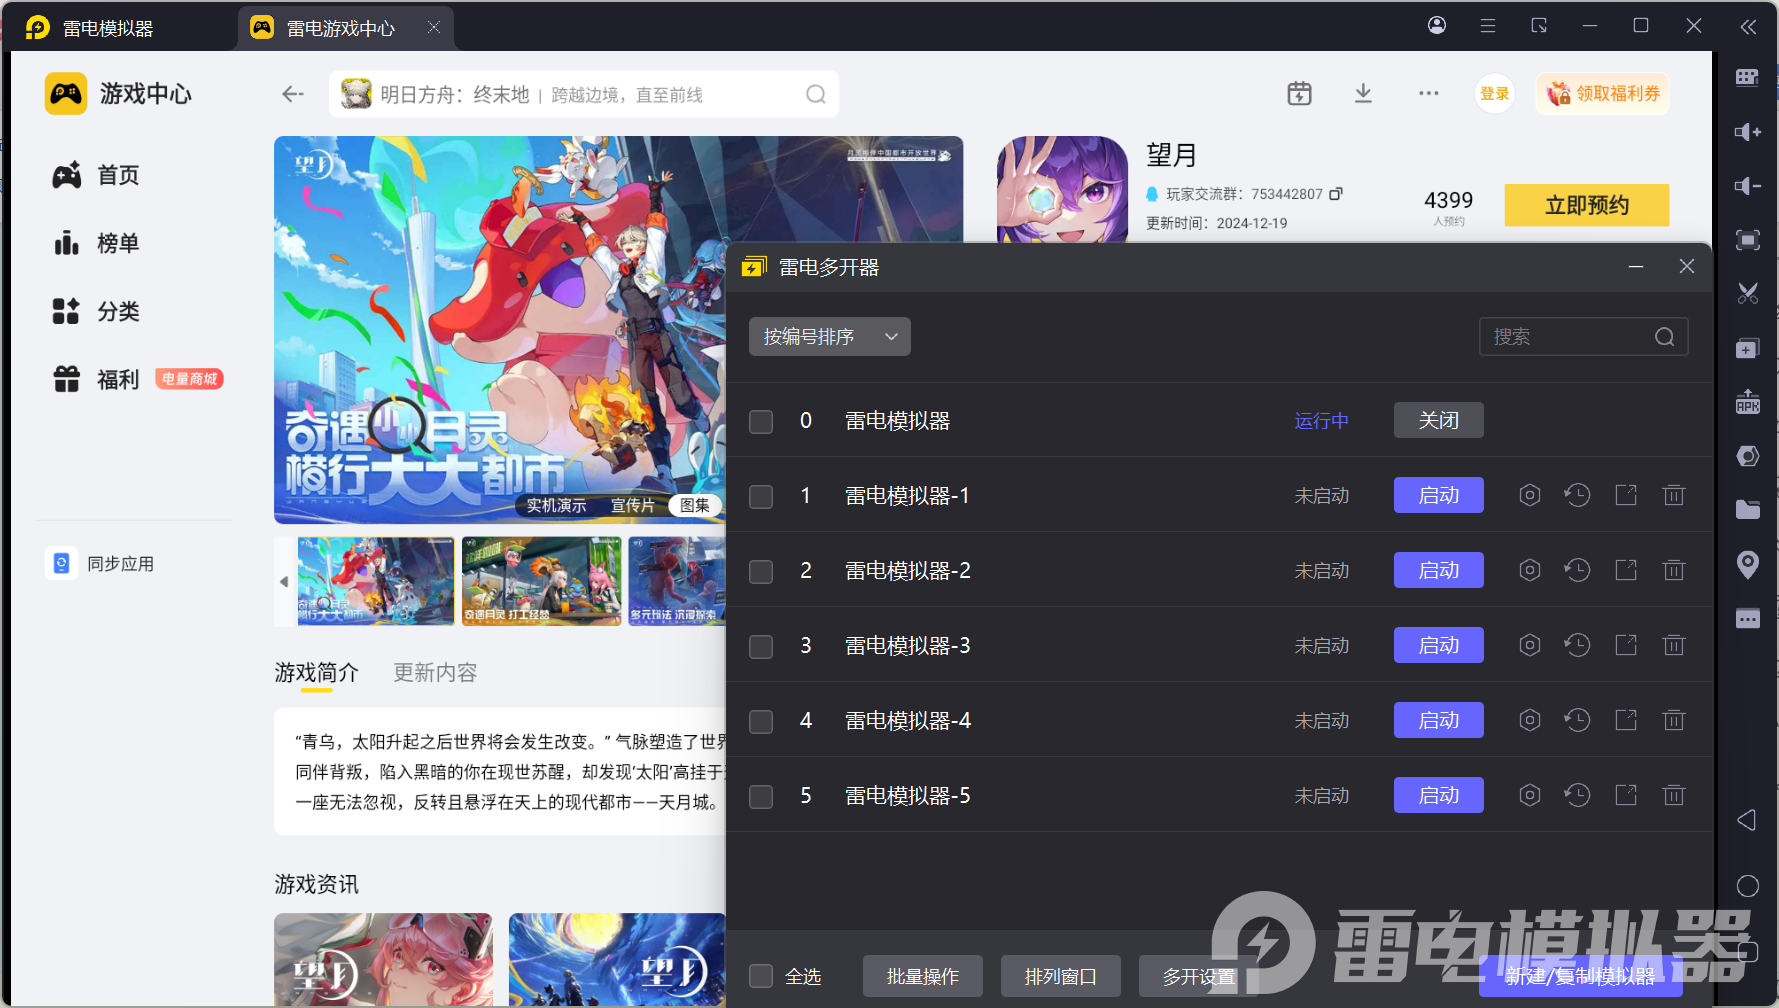Open 福利 in the game center sidebar
This screenshot has height=1008, width=1779.
96,380
